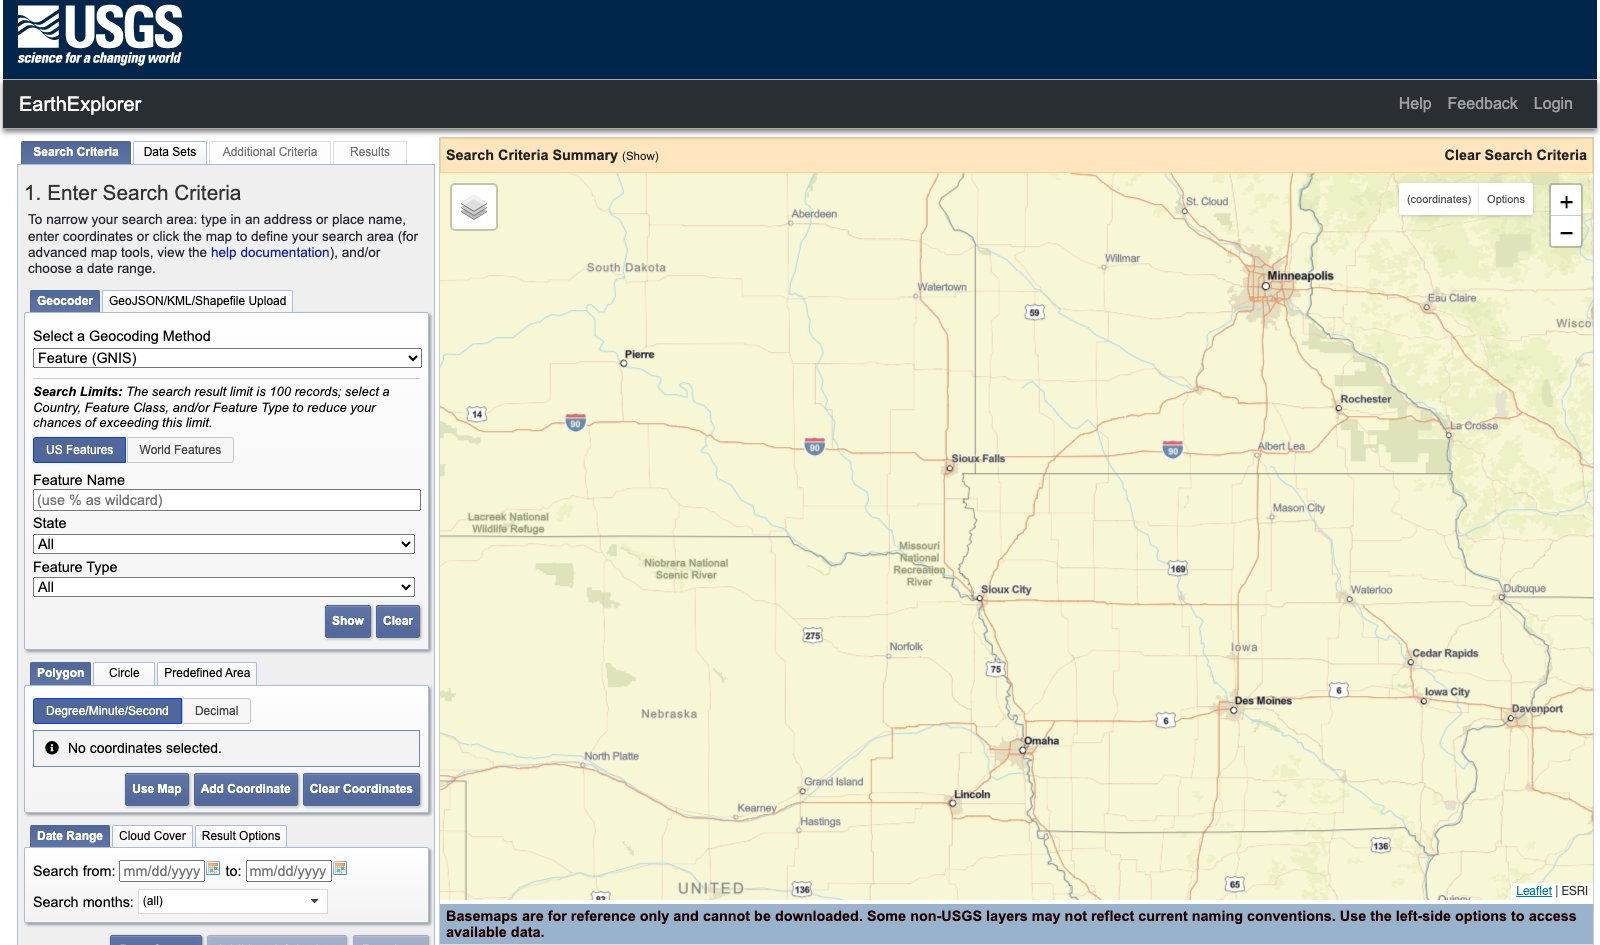Open the Results tab
1600x945 pixels.
(x=370, y=152)
